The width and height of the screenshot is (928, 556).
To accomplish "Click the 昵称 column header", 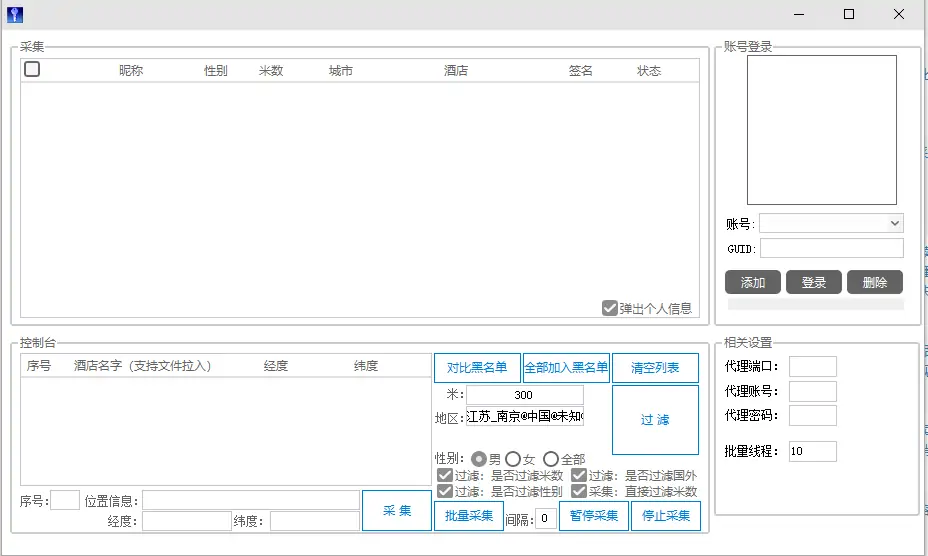I will pyautogui.click(x=131, y=71).
